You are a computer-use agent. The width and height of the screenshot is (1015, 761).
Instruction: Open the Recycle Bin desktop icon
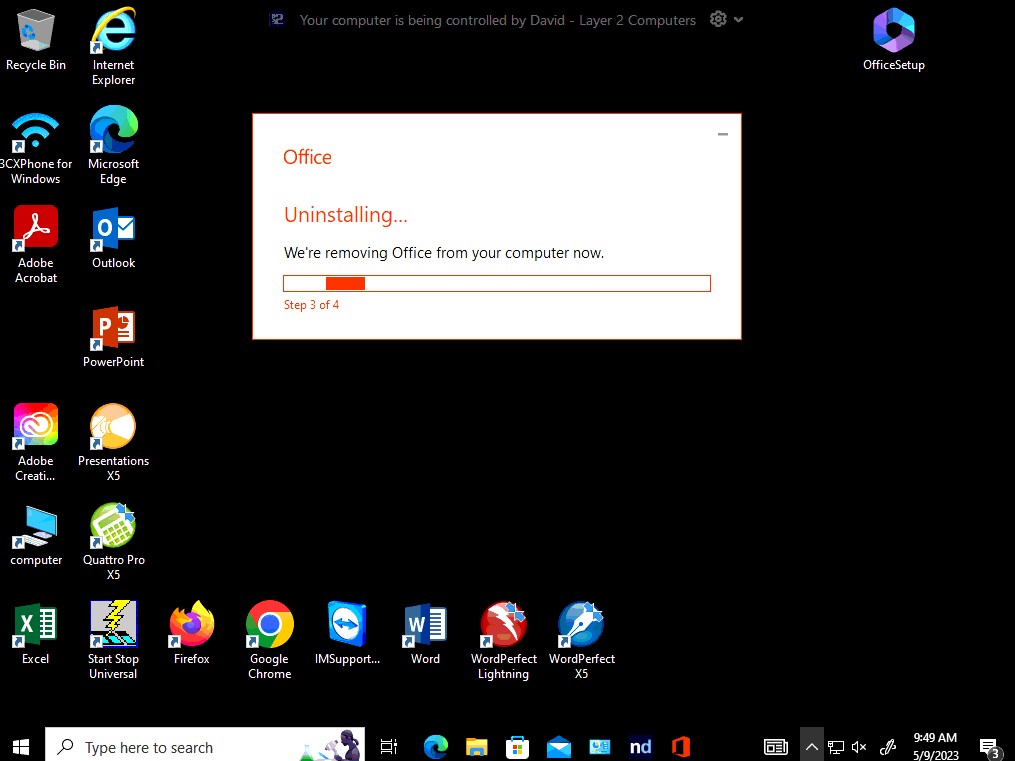click(36, 40)
